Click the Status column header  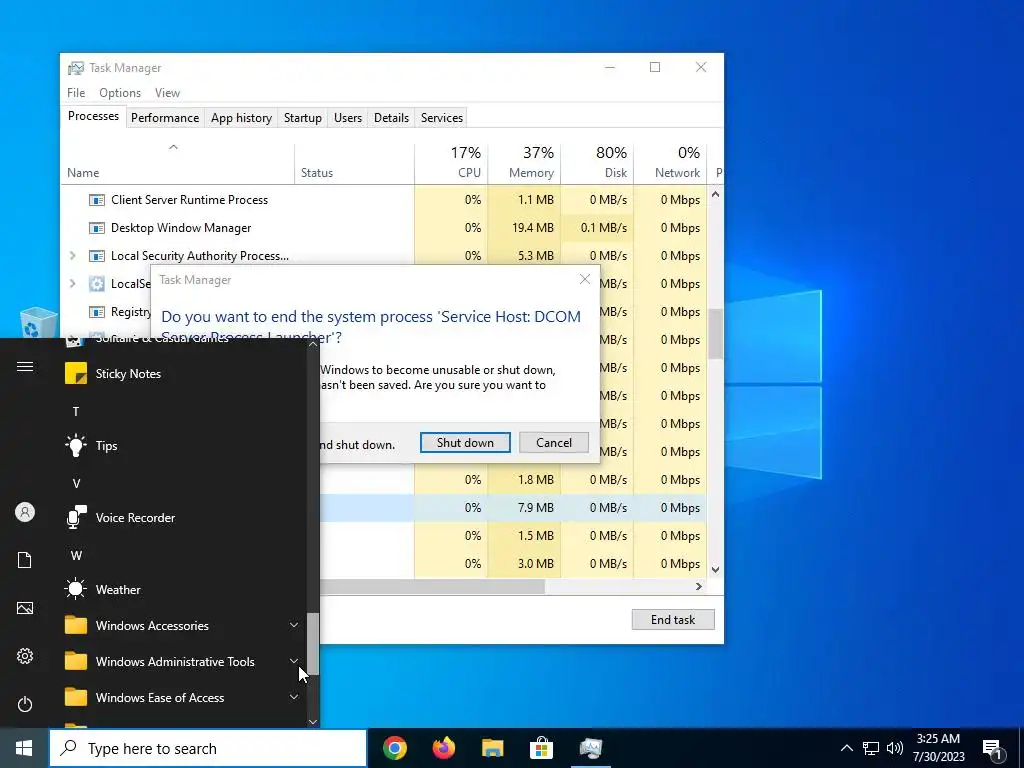pyautogui.click(x=354, y=163)
